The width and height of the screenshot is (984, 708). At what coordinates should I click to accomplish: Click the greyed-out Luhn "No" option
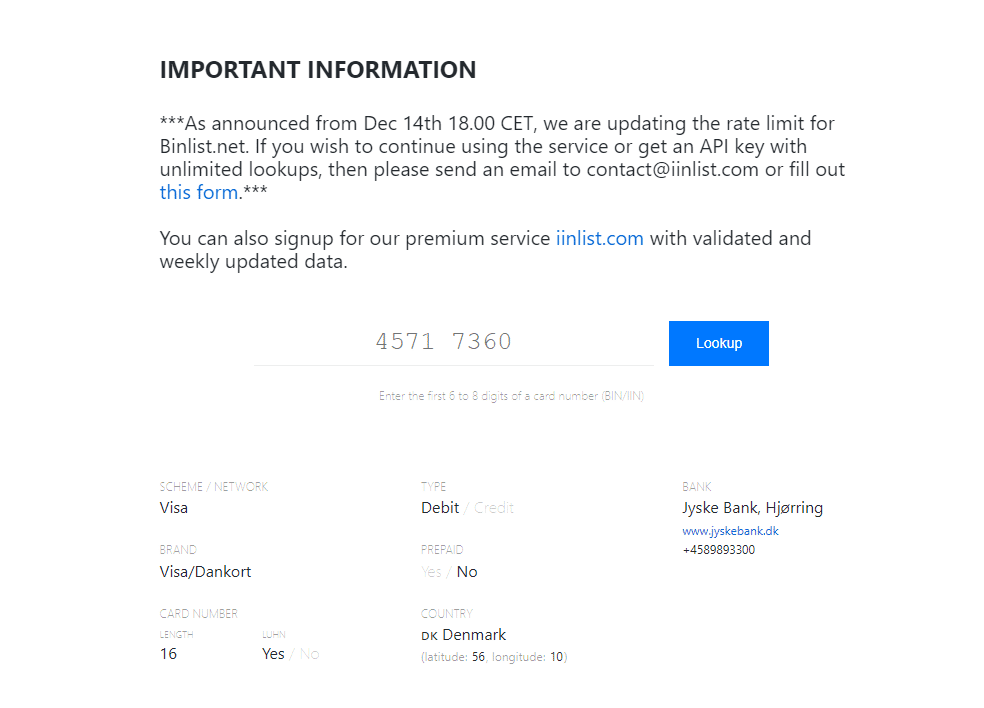[x=309, y=654]
